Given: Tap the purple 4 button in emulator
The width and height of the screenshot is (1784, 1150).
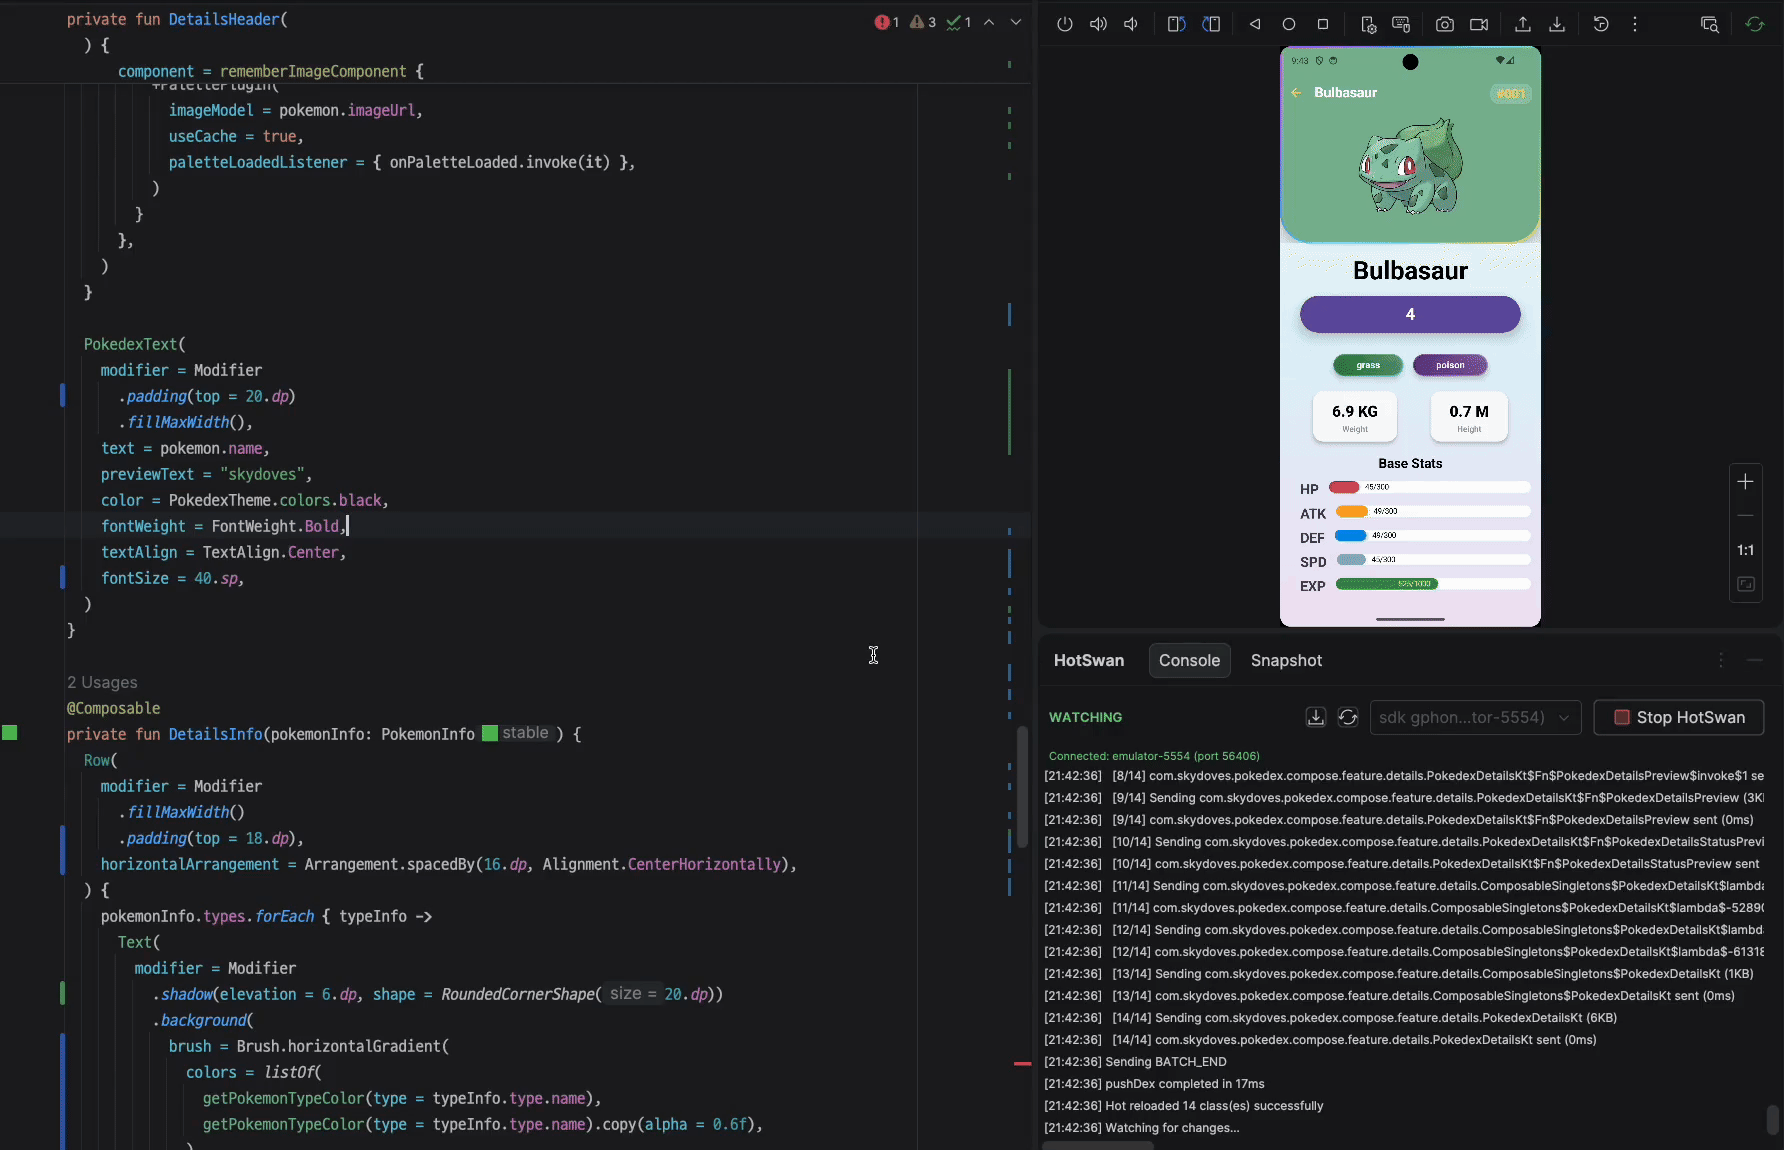Looking at the screenshot, I should click(1410, 314).
